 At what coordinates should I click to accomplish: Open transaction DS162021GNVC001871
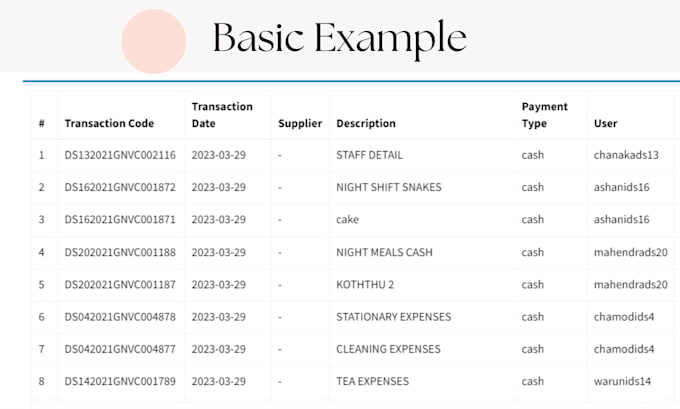pos(120,219)
